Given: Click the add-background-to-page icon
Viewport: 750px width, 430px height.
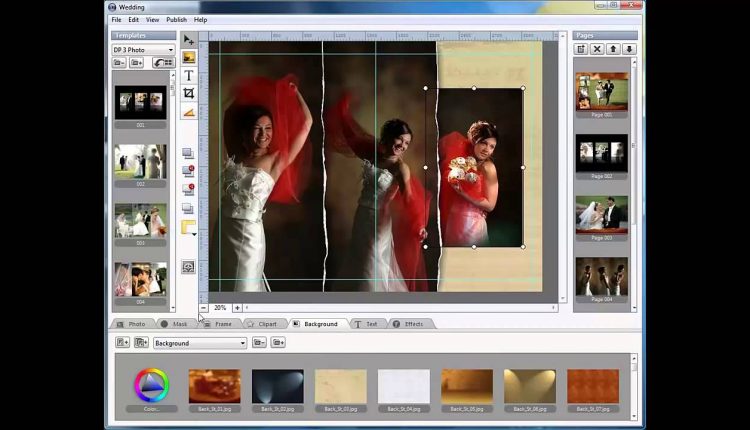Looking at the screenshot, I should [122, 342].
